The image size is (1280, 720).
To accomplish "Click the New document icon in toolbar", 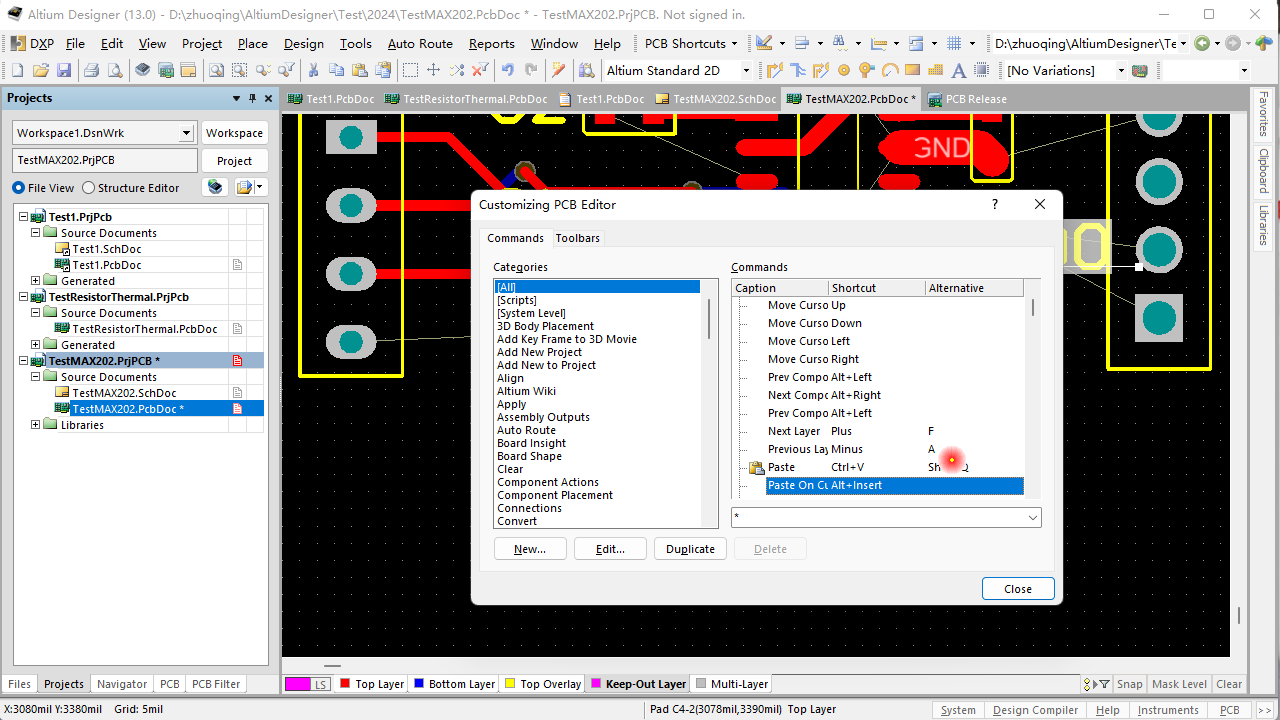I will (x=17, y=70).
